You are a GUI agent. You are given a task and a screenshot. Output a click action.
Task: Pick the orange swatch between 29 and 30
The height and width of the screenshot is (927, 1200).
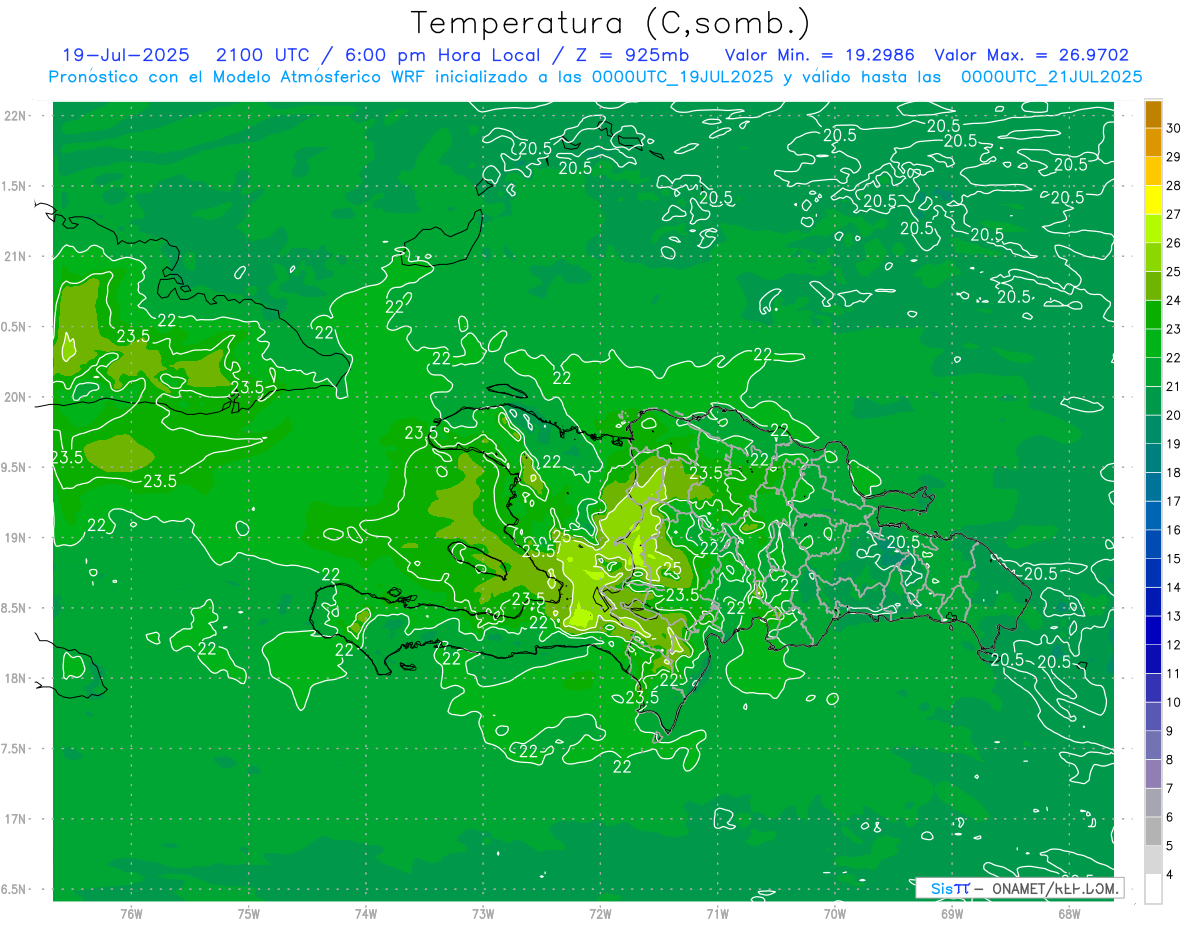[1153, 143]
